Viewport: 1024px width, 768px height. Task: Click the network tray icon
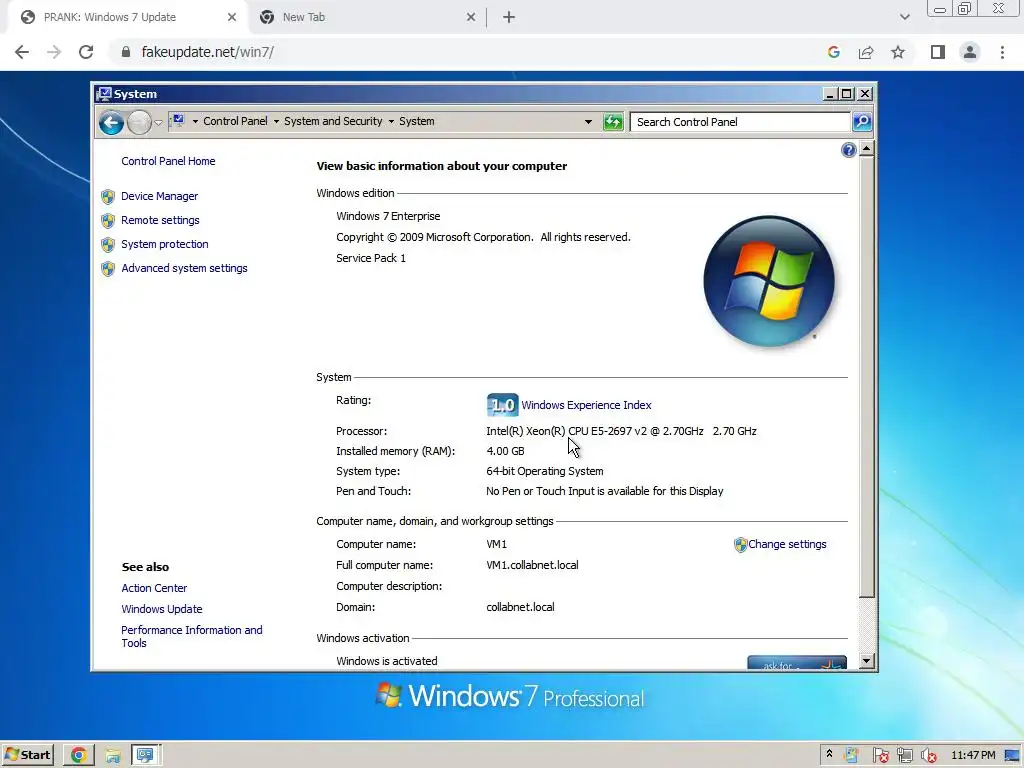click(904, 756)
